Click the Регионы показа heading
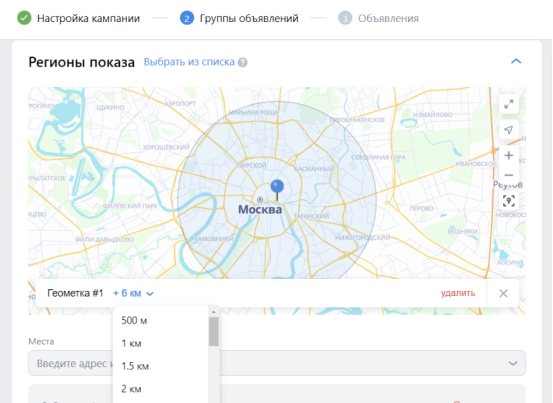This screenshot has height=403, width=553. pyautogui.click(x=81, y=62)
